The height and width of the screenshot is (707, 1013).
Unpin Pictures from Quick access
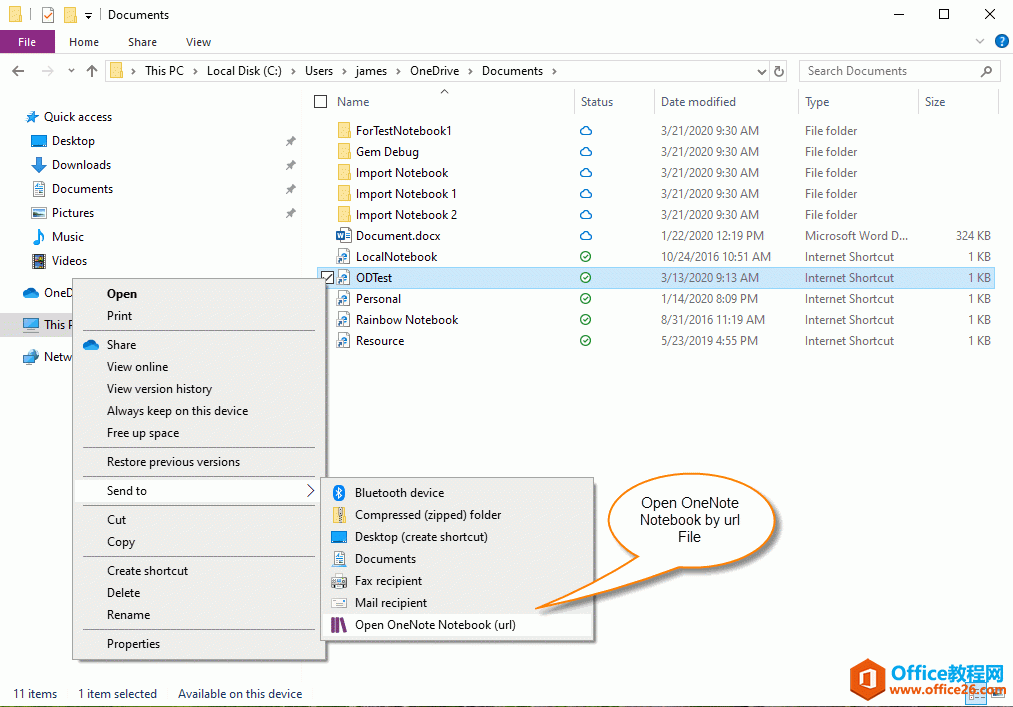(291, 213)
